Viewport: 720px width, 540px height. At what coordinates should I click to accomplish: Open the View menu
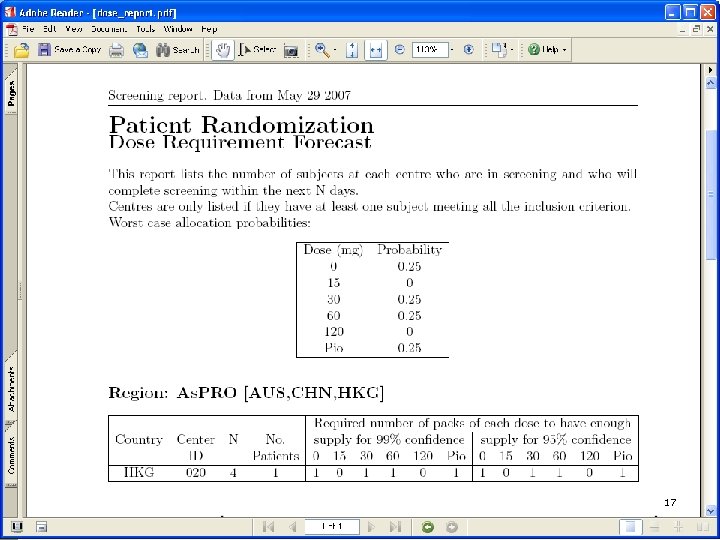(x=73, y=29)
